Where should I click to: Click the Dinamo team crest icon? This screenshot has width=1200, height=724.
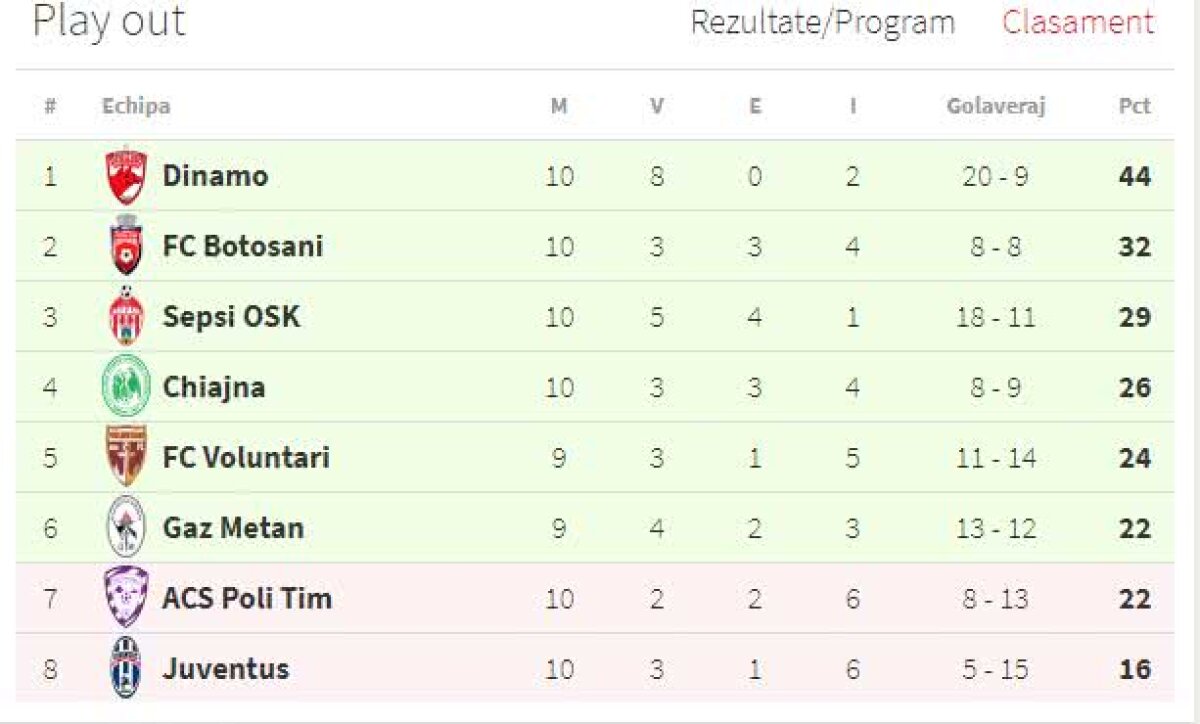tap(127, 176)
